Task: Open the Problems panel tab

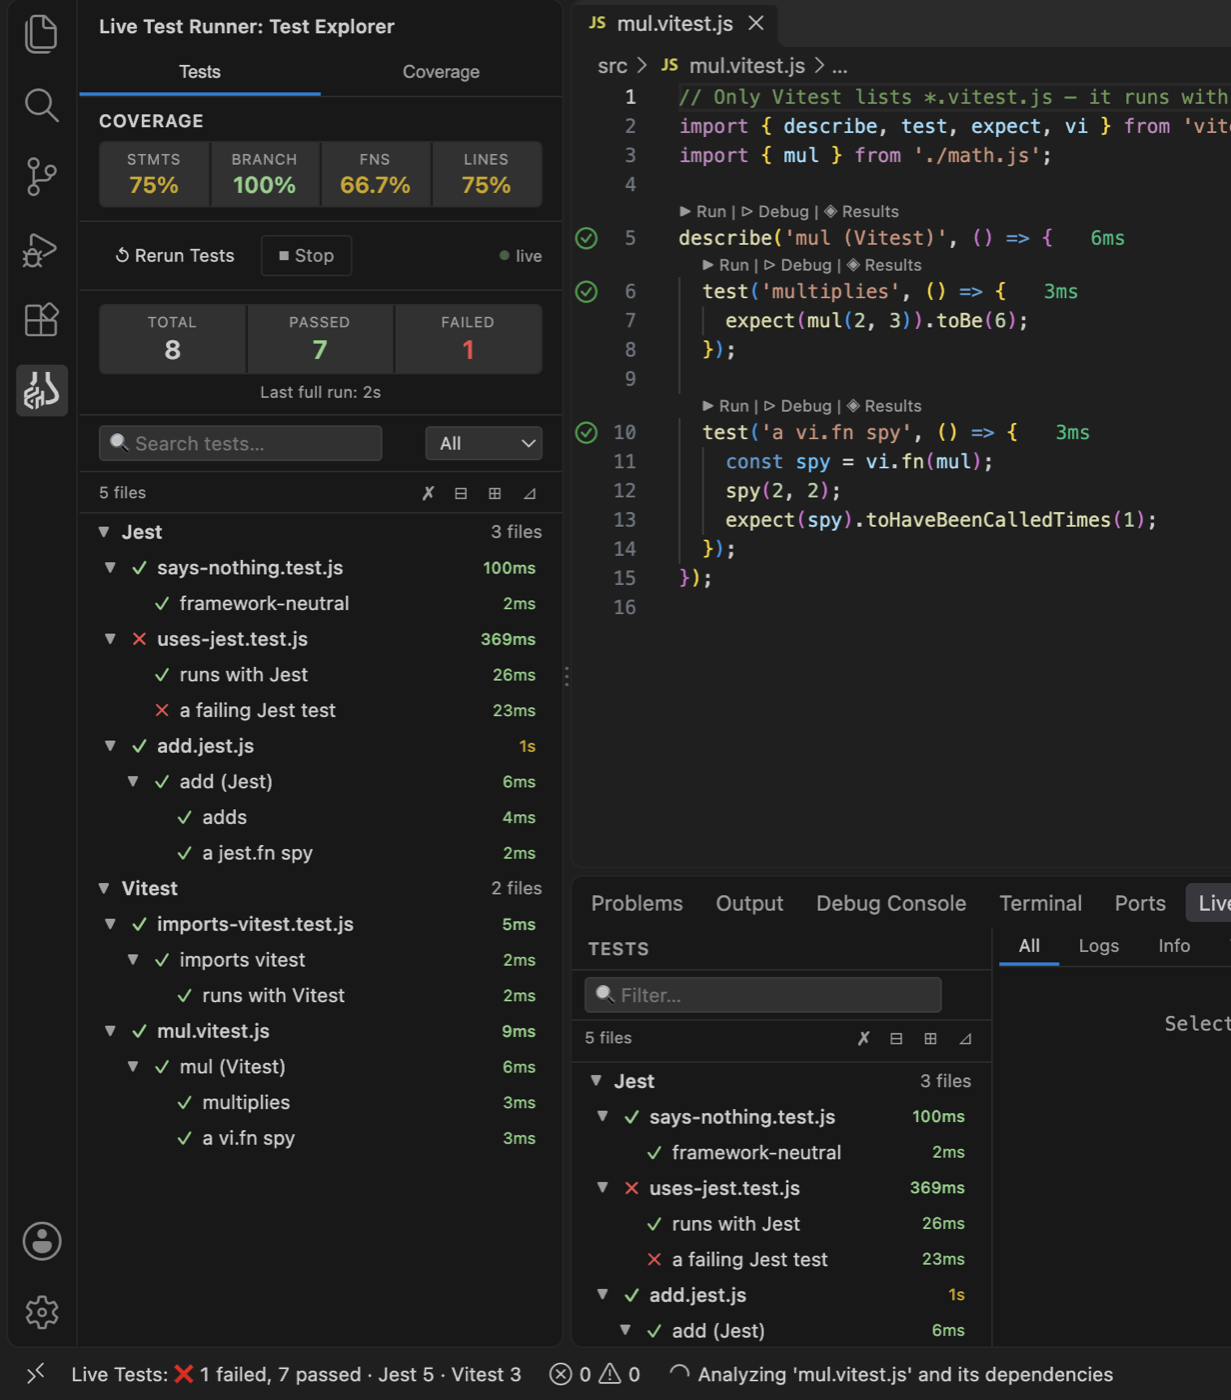Action: pyautogui.click(x=637, y=903)
